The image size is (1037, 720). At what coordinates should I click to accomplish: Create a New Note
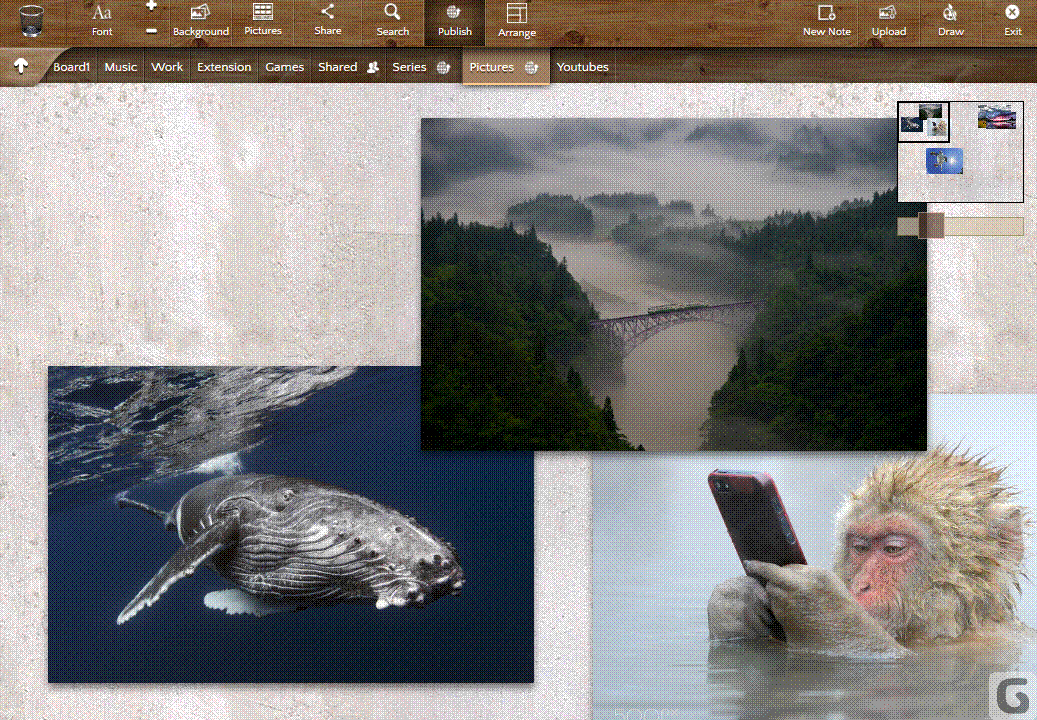pyautogui.click(x=826, y=20)
